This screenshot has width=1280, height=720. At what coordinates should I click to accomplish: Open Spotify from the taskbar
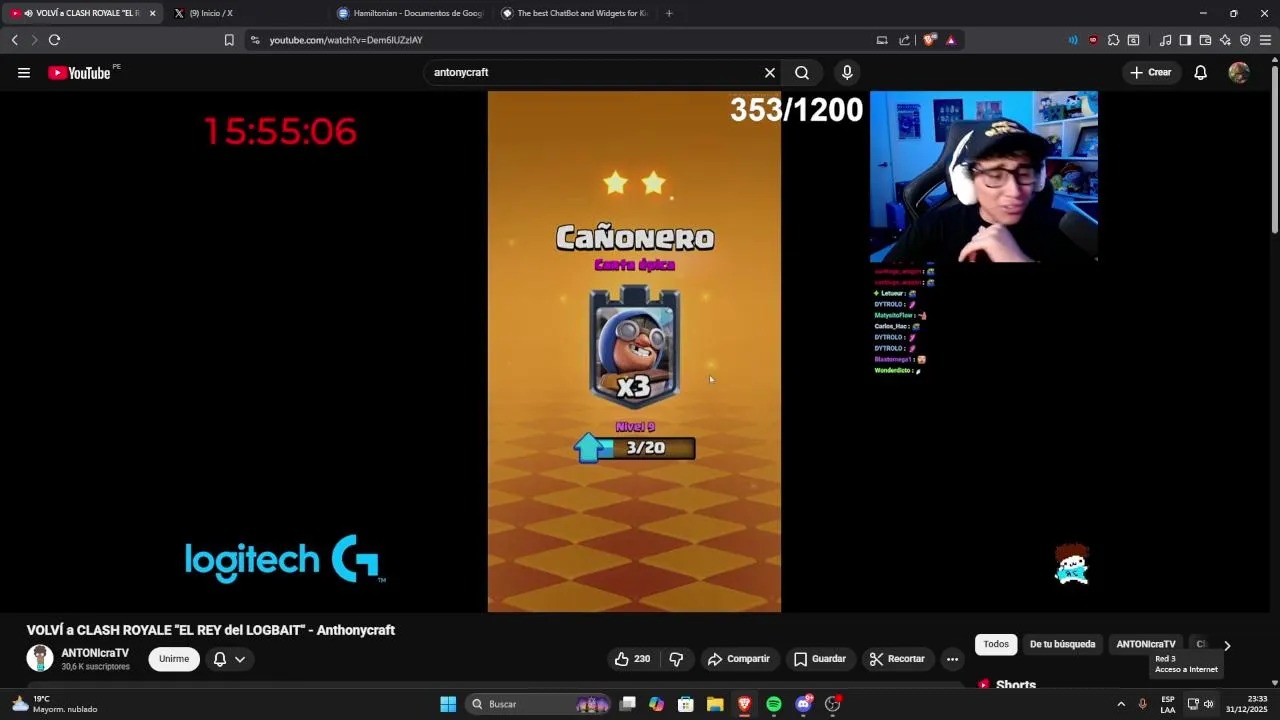point(774,704)
